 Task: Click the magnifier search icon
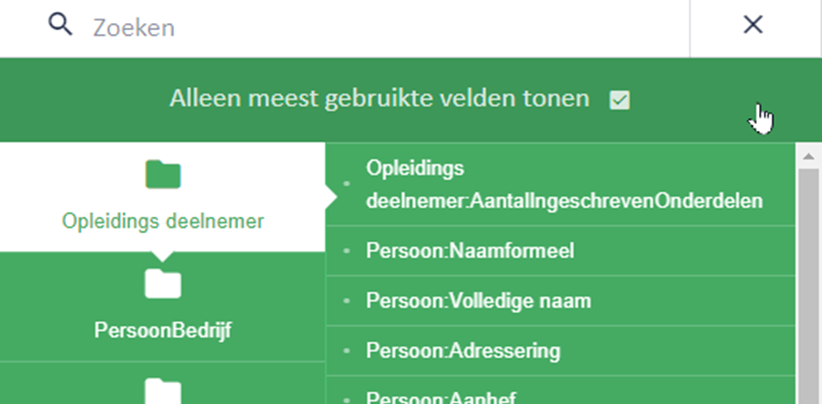[60, 24]
